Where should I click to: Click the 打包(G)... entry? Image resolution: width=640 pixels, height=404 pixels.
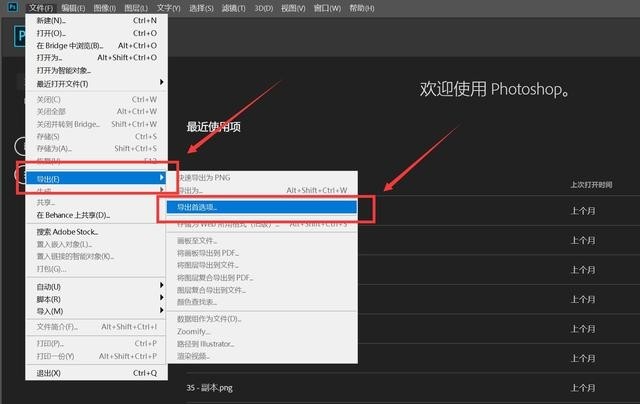click(96, 269)
